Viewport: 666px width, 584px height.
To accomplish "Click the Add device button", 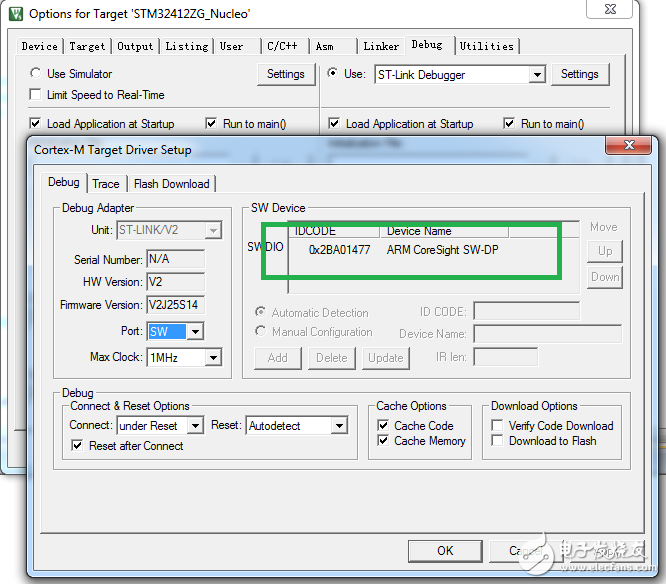I will coord(278,358).
